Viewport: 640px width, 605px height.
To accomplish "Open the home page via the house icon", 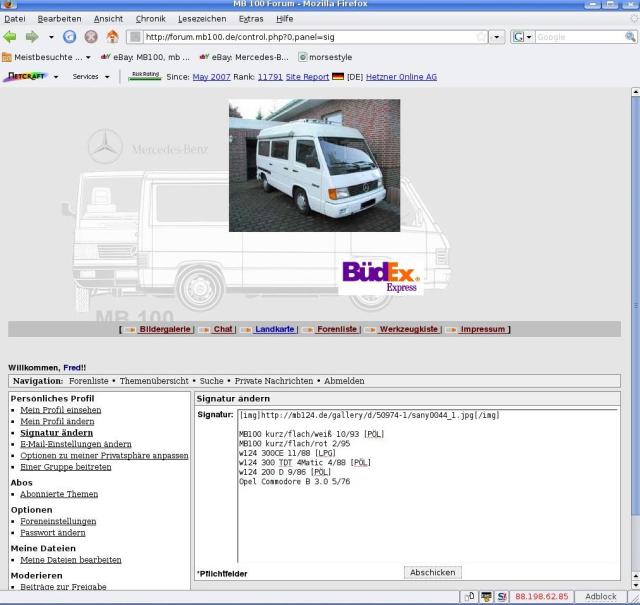I will click(x=113, y=37).
